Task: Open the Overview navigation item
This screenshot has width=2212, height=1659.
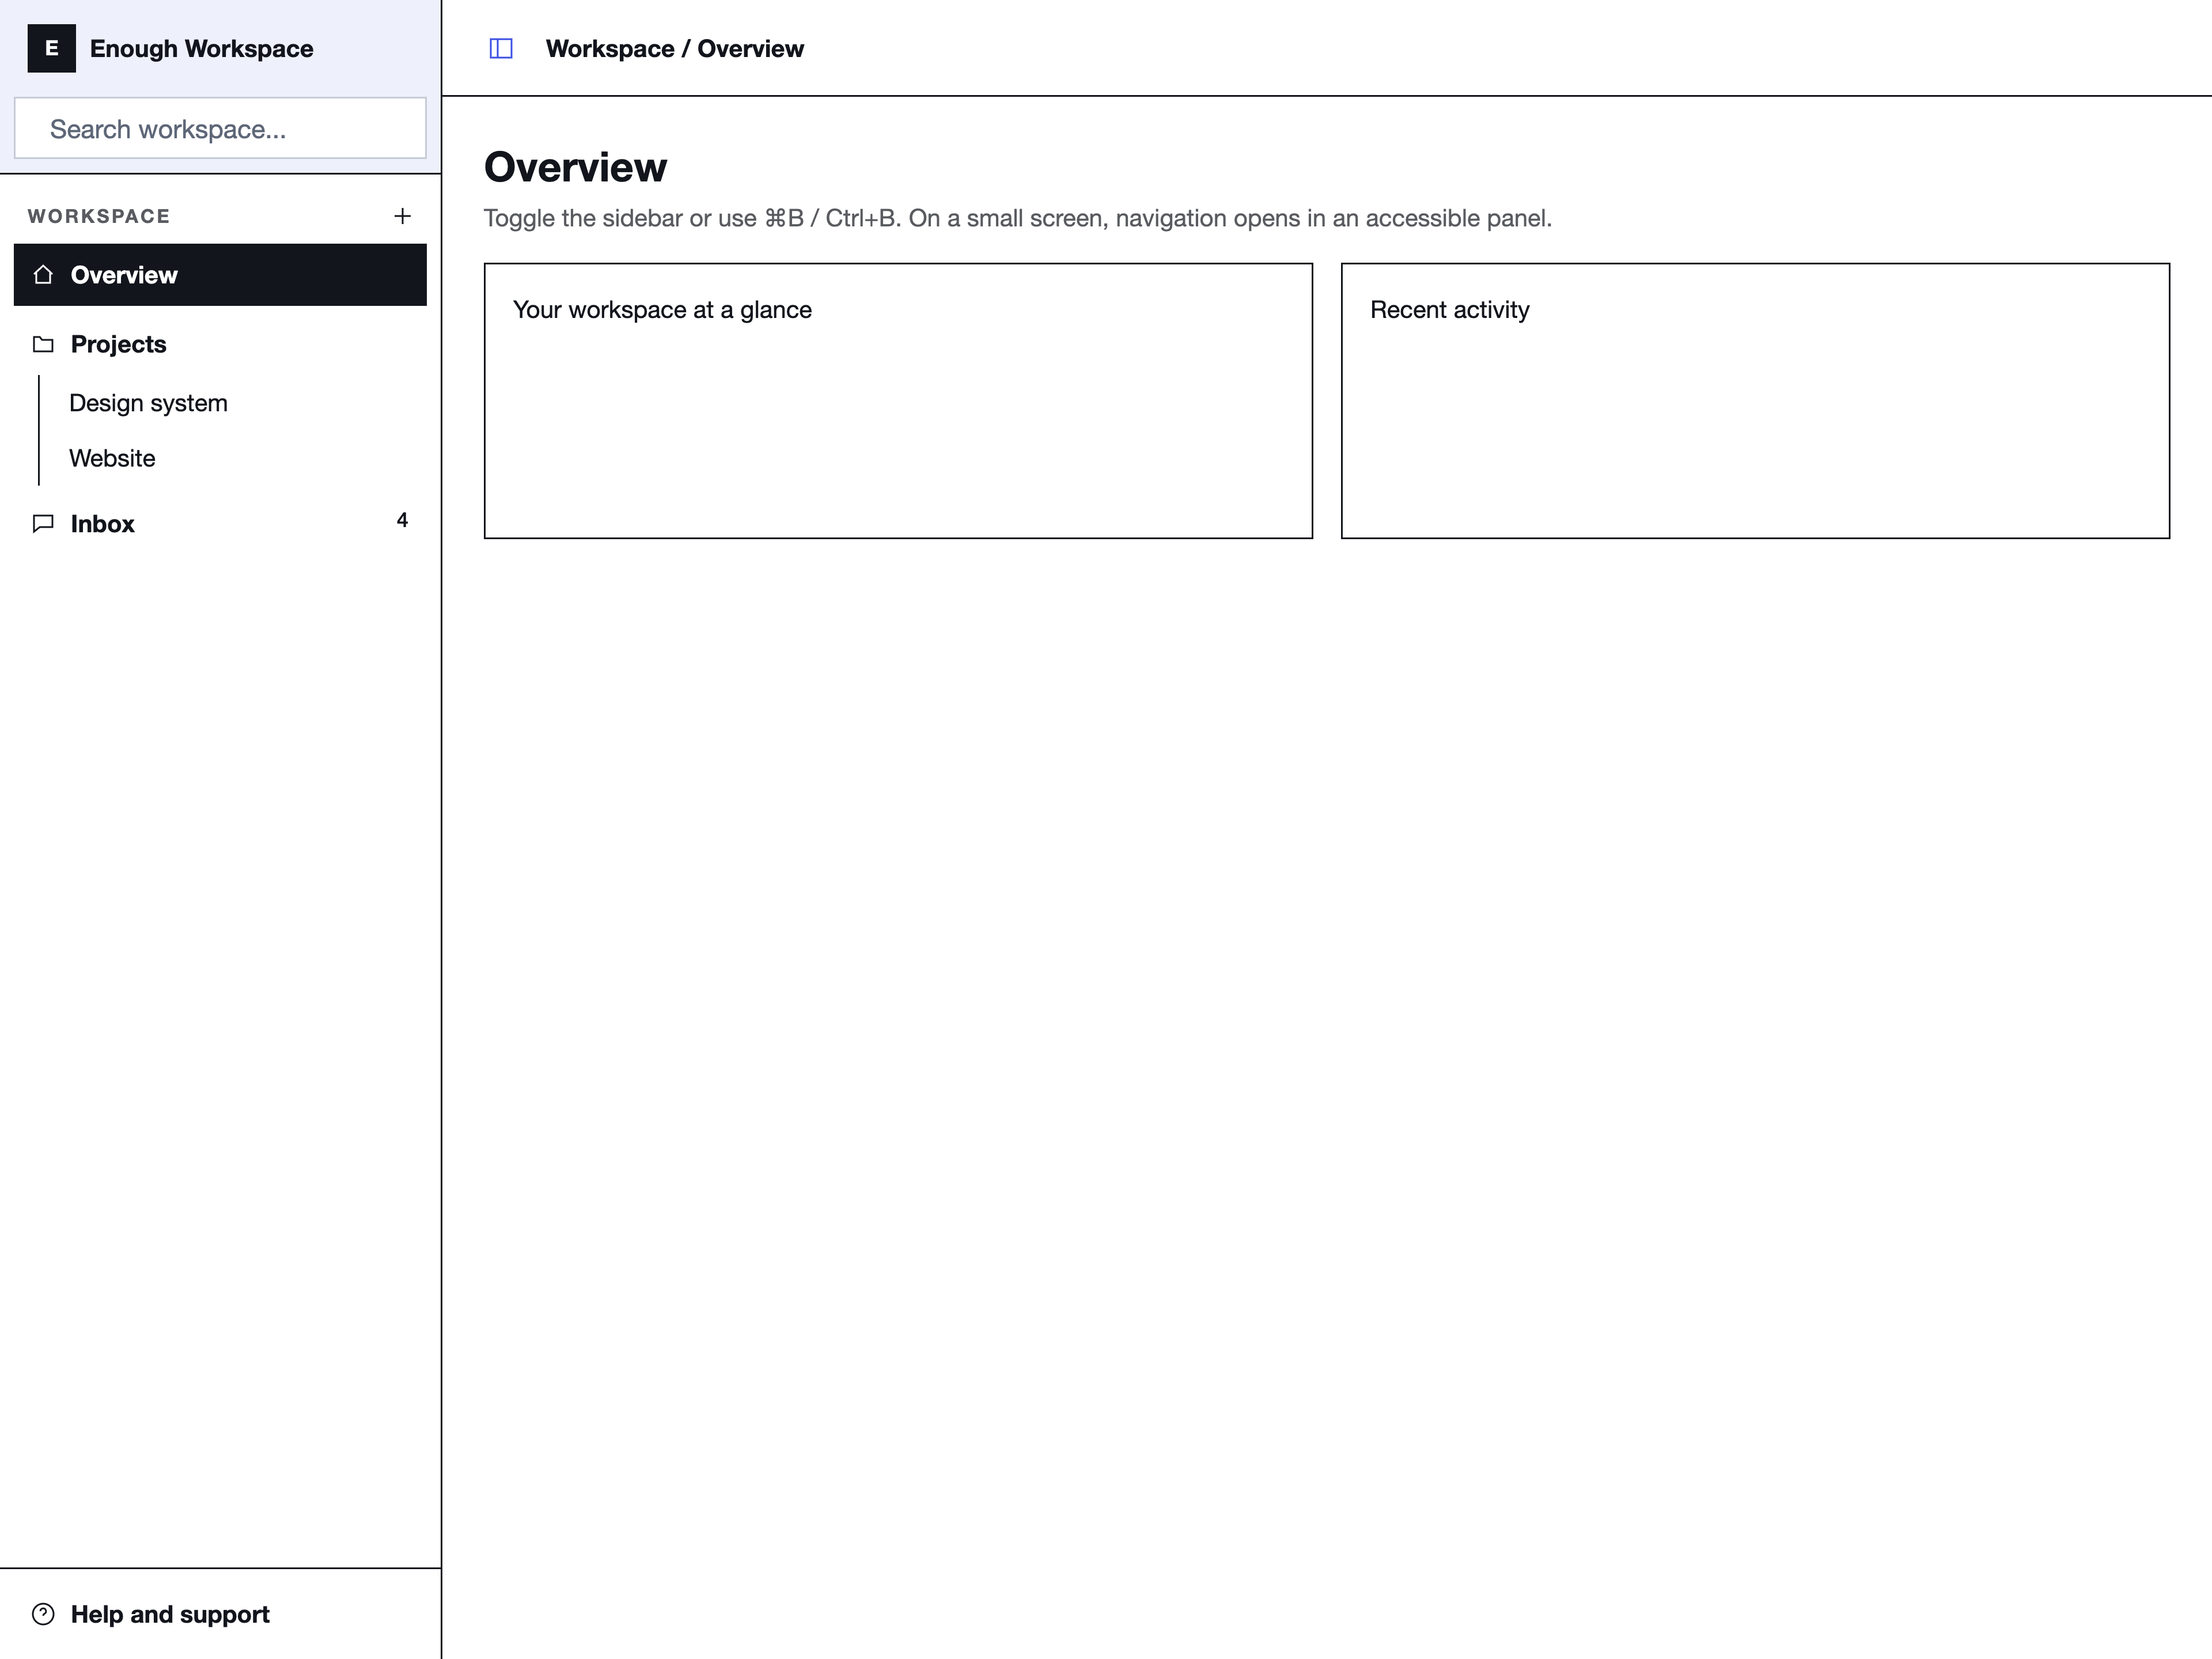Action: point(220,275)
